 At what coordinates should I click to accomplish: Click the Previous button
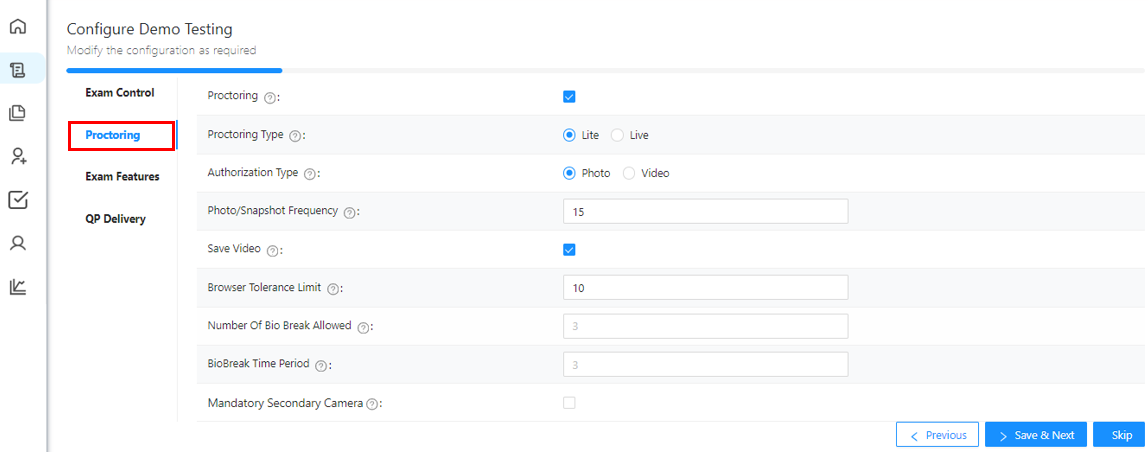[x=937, y=435]
